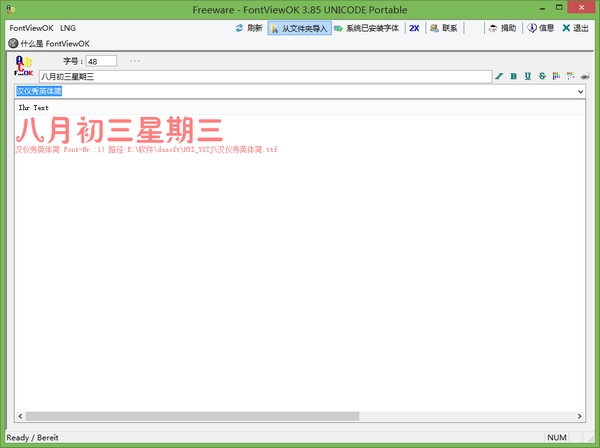
Task: Click the font path line ending 汉仪秀英体简.ttf
Action: coord(146,150)
